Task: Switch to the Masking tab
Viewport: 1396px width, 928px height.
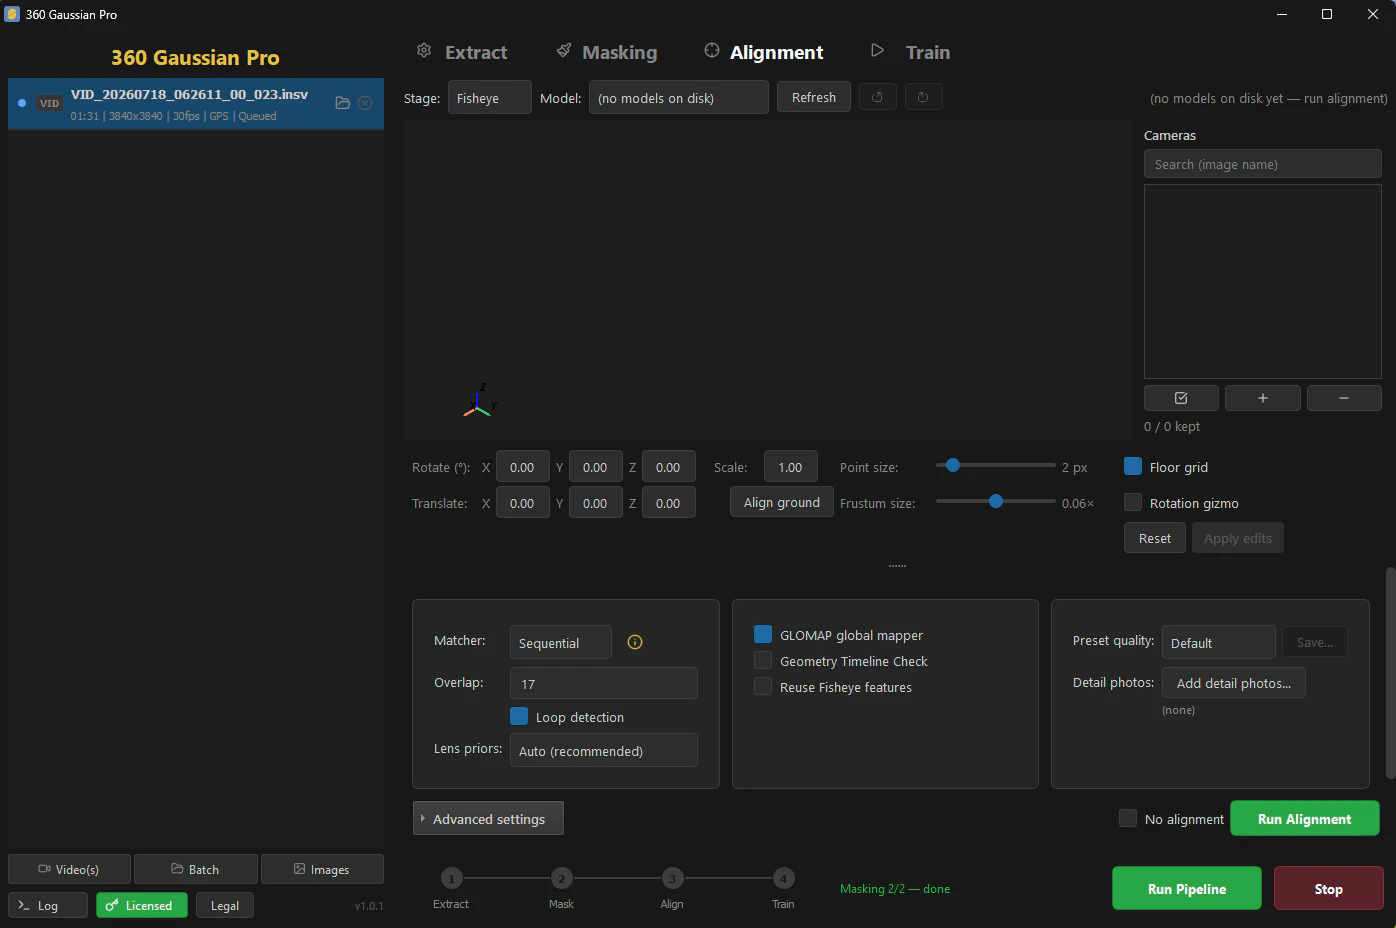Action: [x=607, y=52]
